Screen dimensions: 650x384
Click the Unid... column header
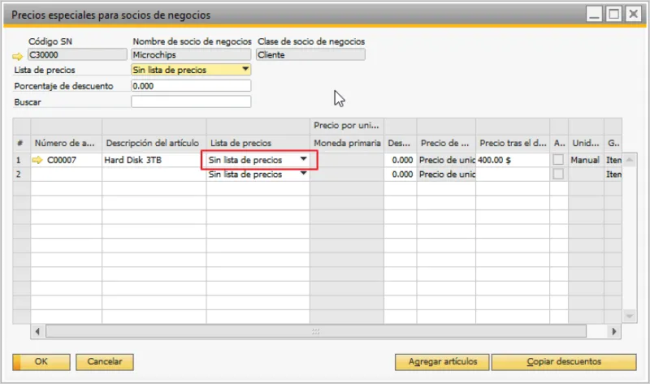586,143
